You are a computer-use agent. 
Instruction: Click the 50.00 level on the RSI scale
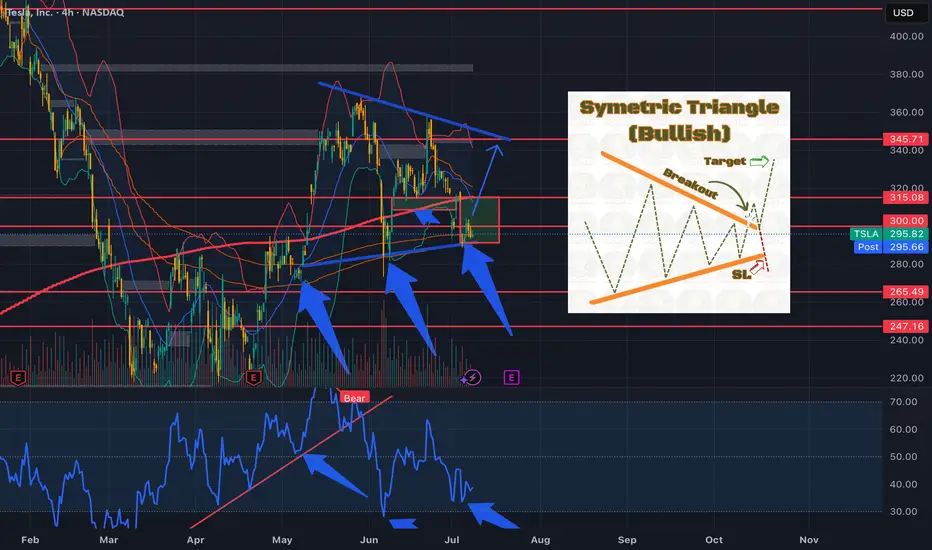pyautogui.click(x=903, y=457)
